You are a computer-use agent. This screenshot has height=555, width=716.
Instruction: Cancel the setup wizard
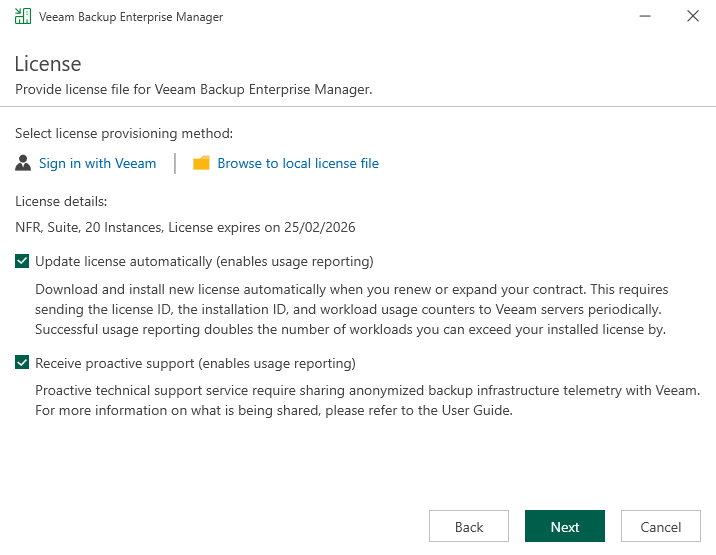coord(660,527)
